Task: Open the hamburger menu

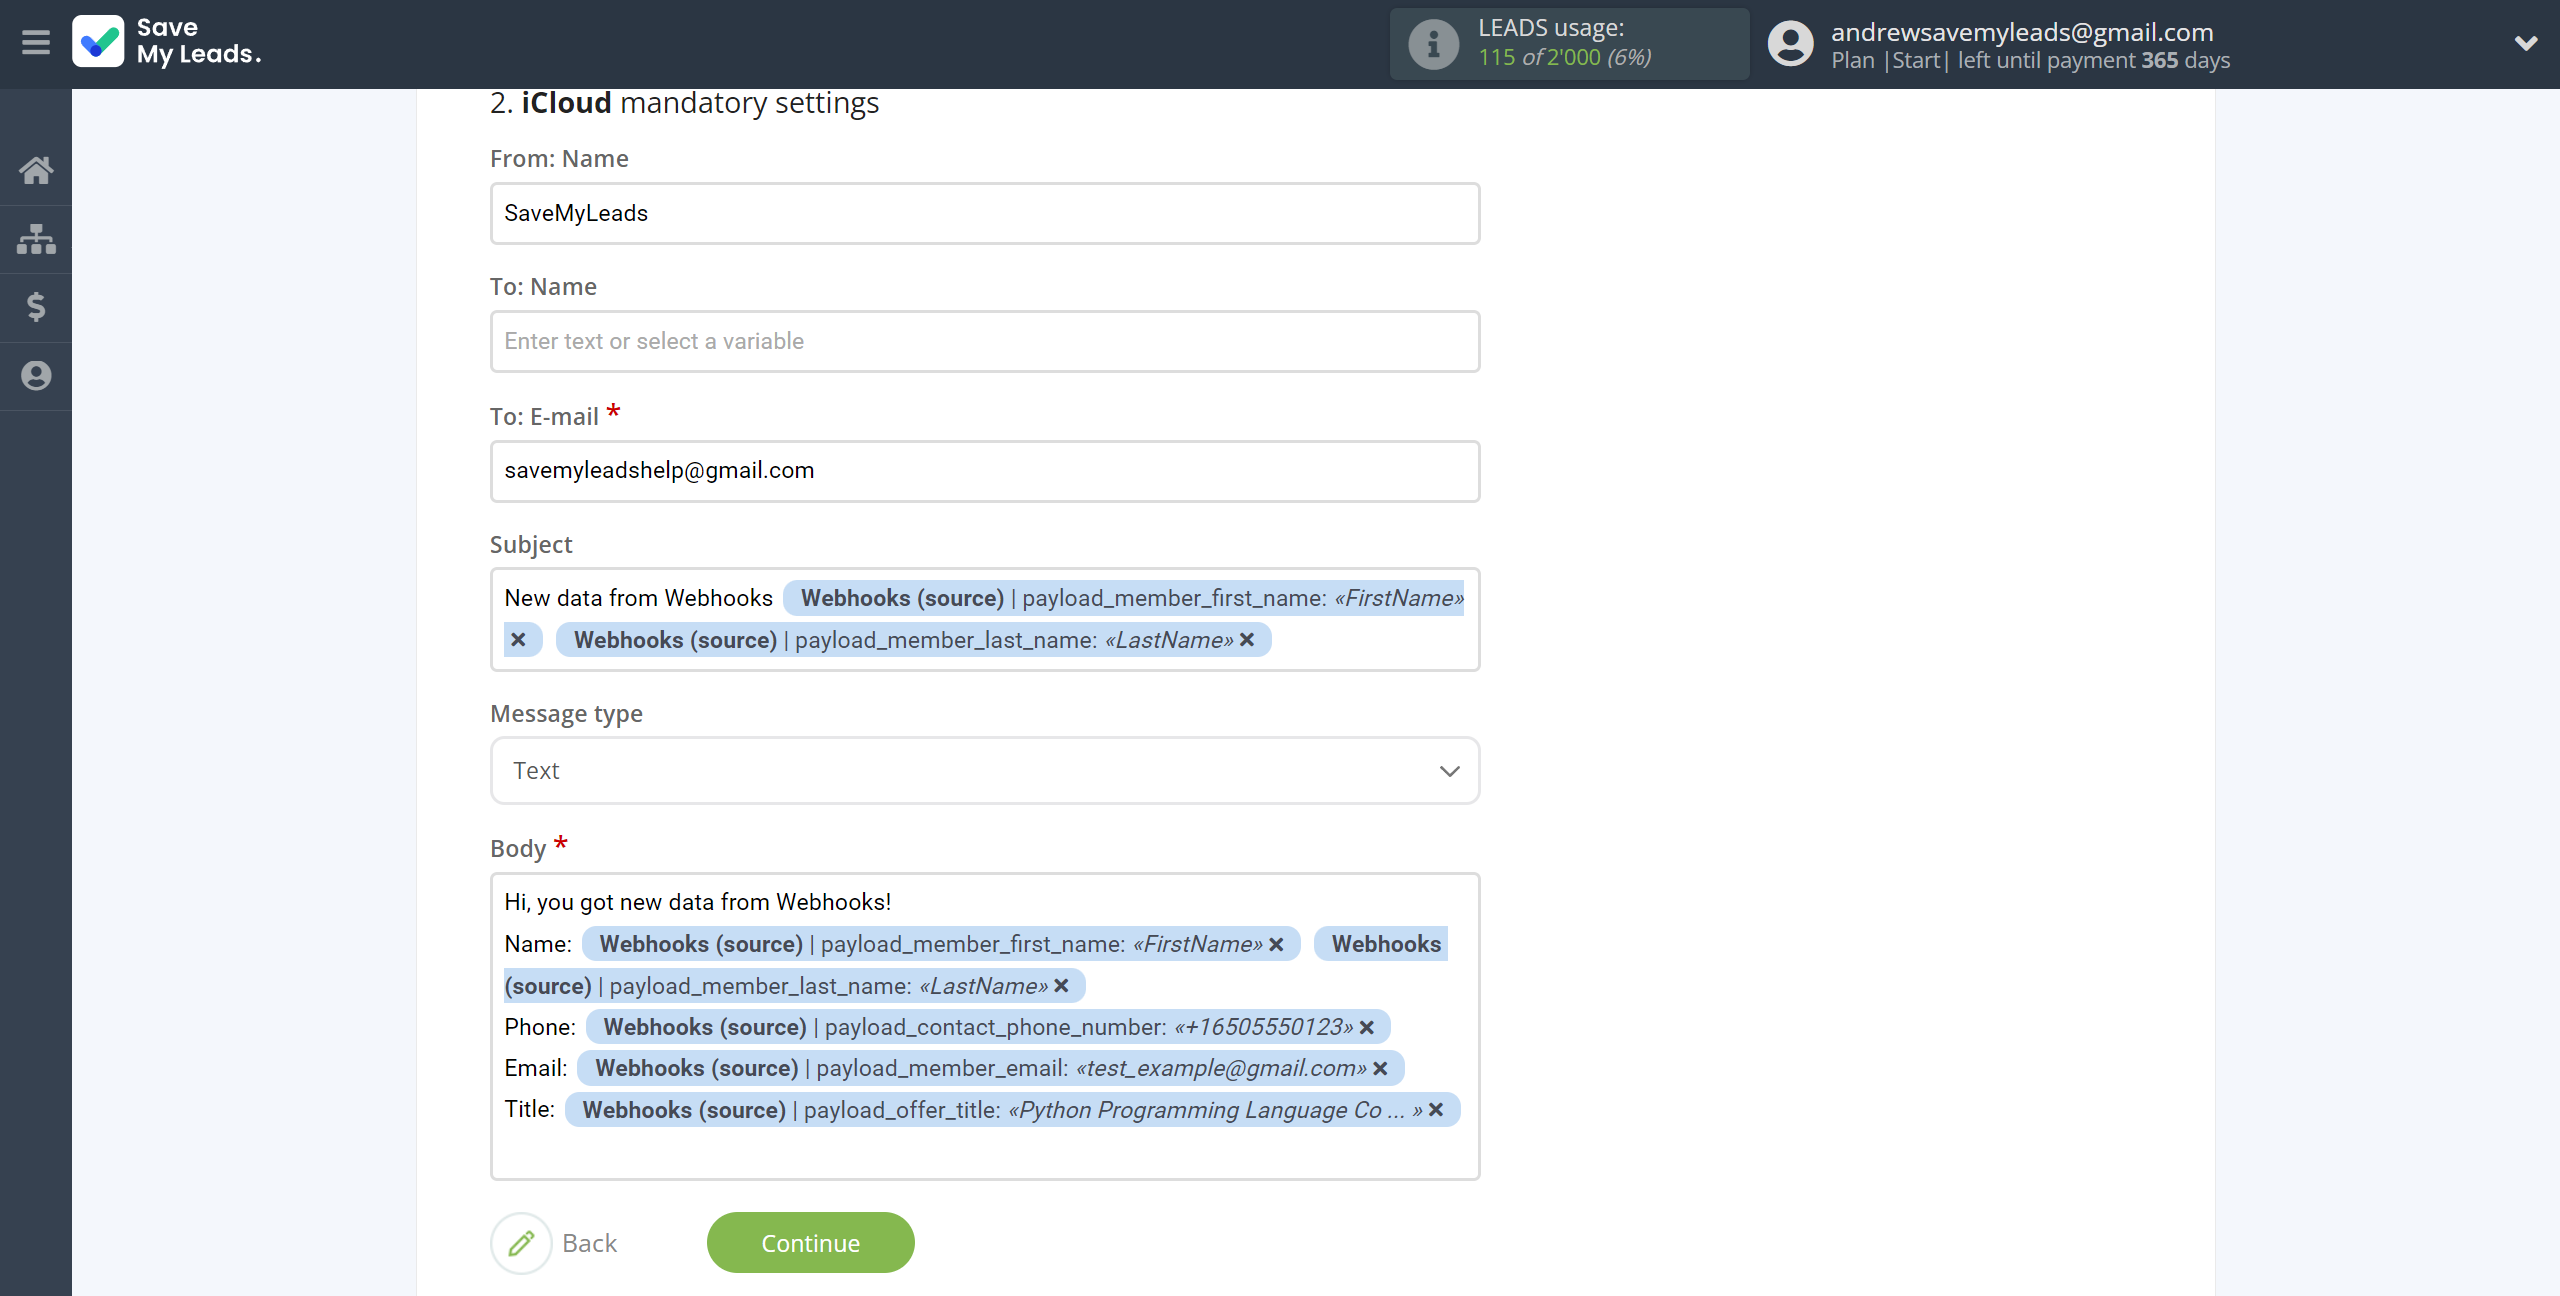Action: [36, 43]
